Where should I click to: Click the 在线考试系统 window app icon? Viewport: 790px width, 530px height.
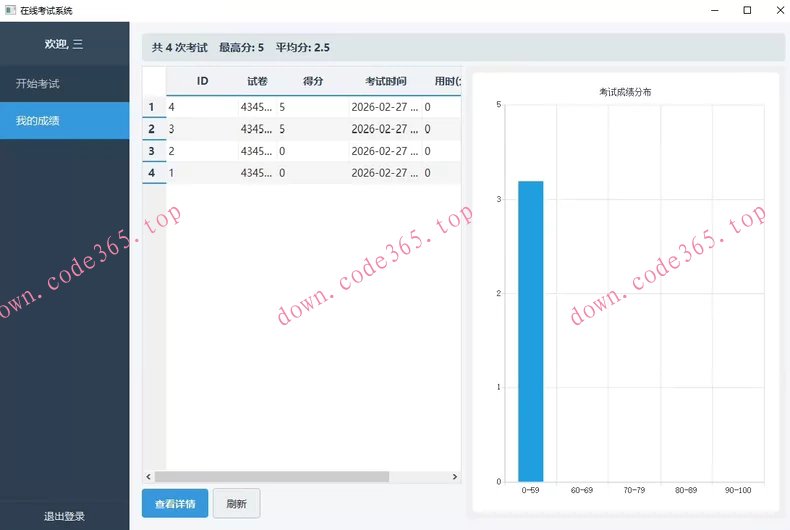tap(10, 10)
